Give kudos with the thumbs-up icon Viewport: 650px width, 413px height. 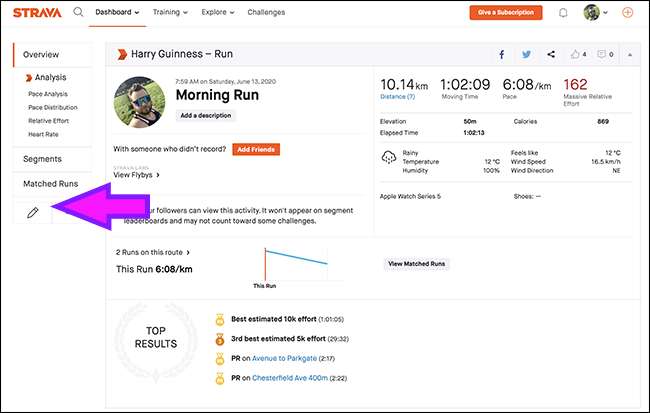pyautogui.click(x=577, y=54)
